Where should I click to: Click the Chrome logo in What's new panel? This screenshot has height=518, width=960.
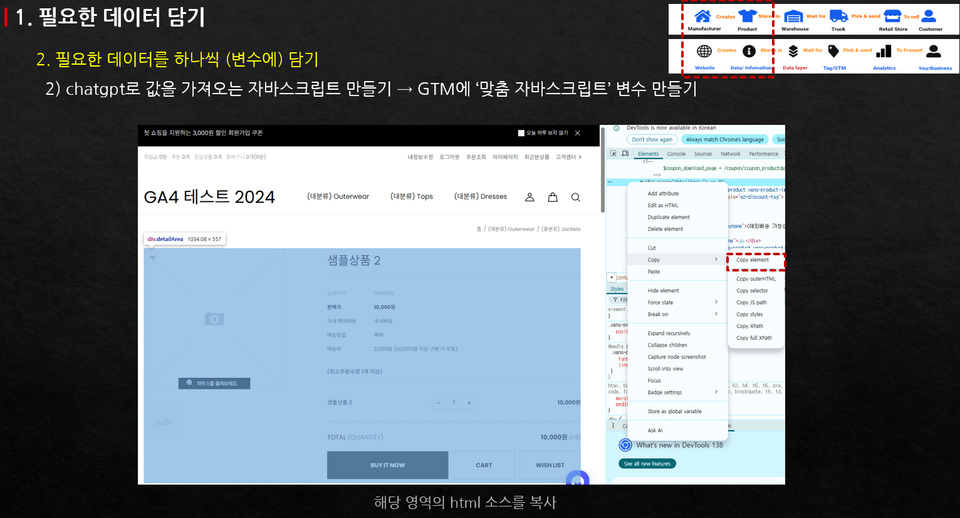click(x=625, y=445)
